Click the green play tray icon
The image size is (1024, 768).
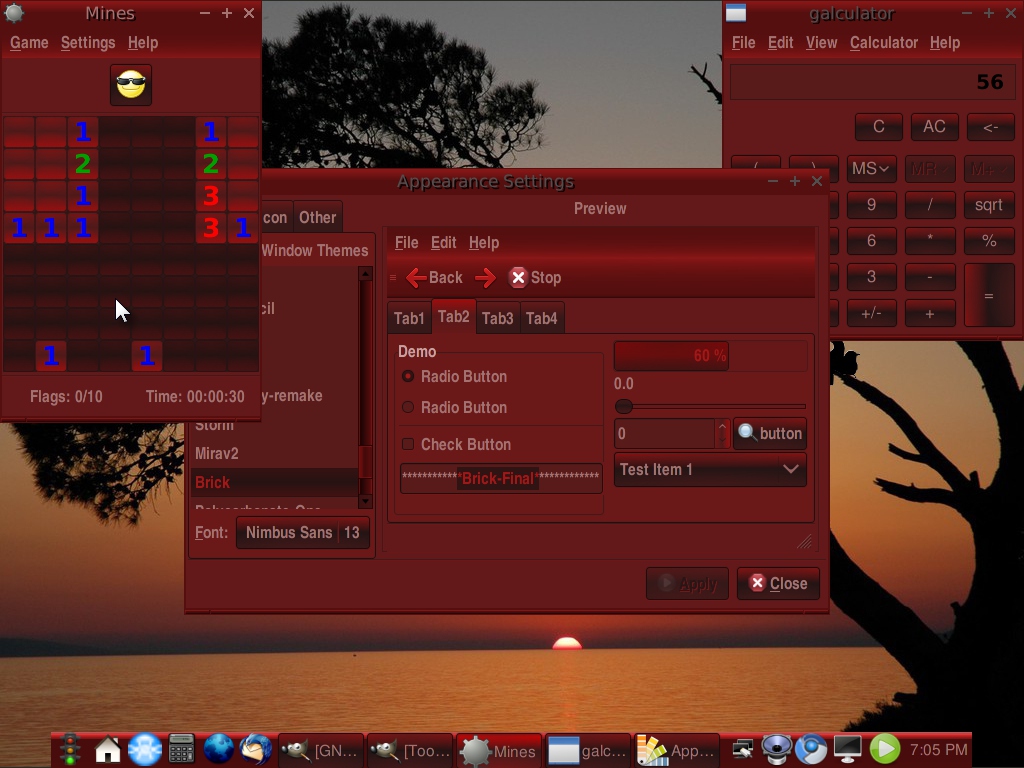885,750
